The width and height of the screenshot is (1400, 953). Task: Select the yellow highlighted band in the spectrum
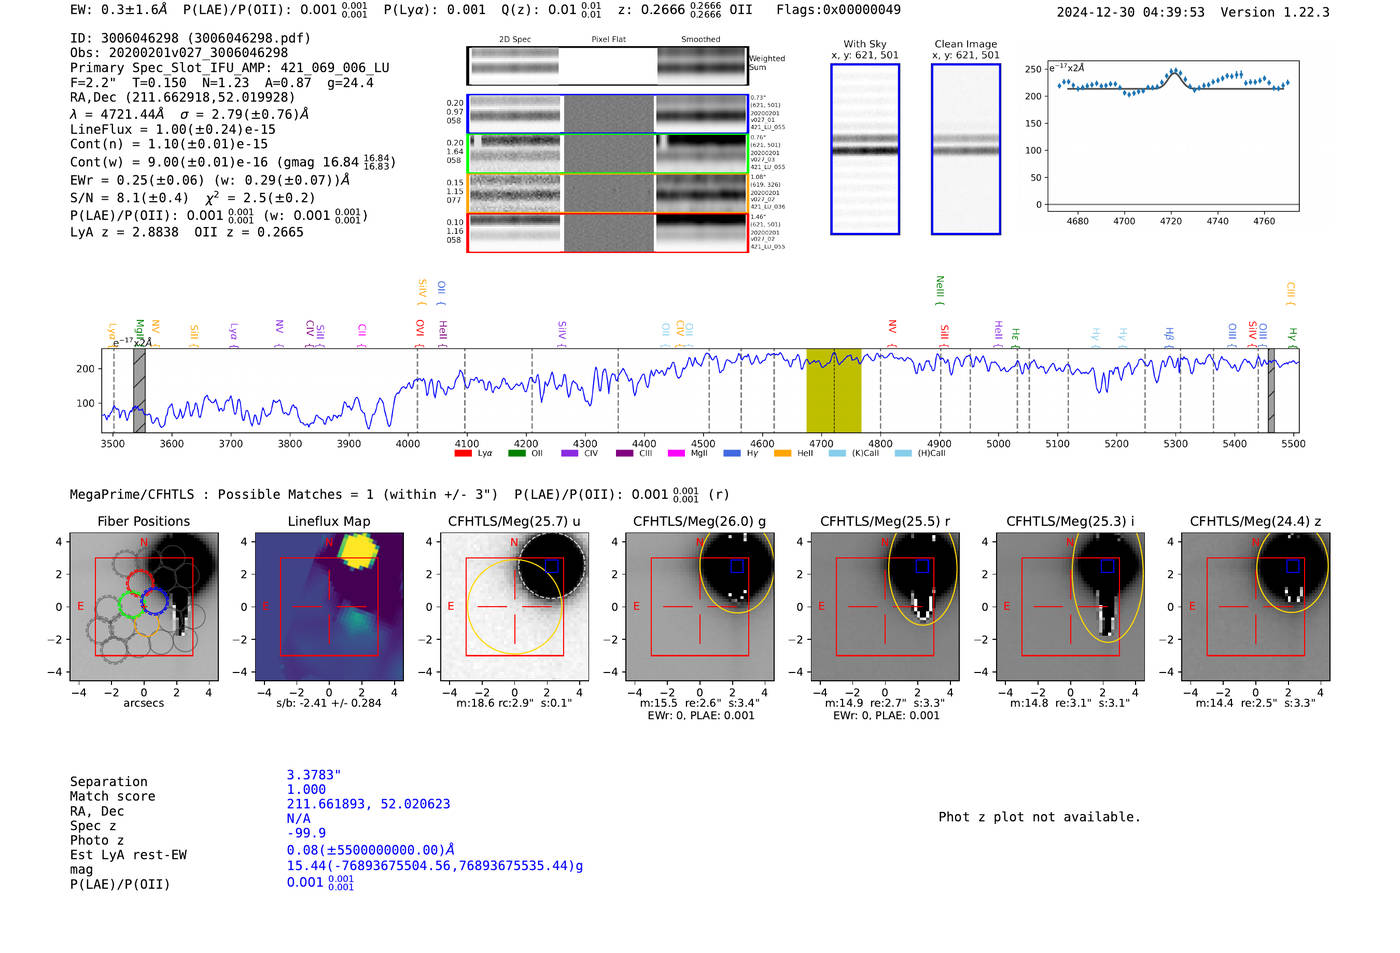(x=833, y=390)
